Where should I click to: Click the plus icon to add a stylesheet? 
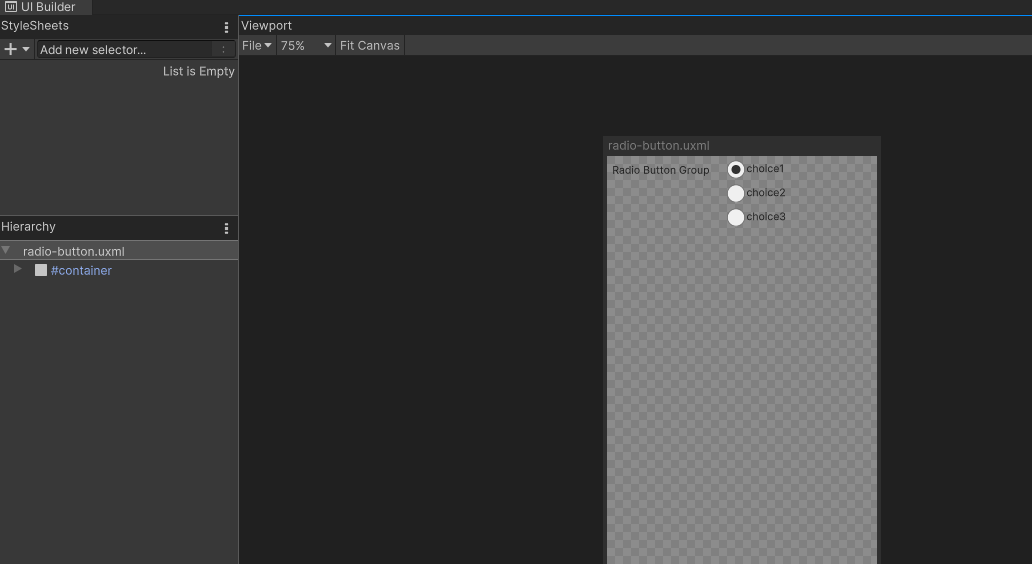(x=11, y=49)
